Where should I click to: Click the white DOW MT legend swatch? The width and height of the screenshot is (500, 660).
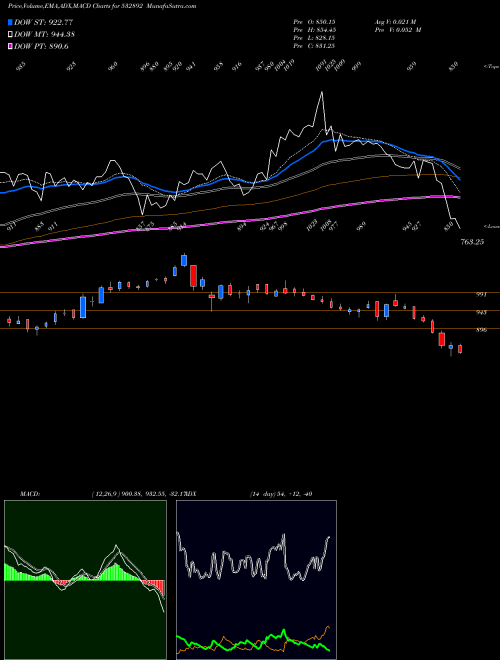10,35
